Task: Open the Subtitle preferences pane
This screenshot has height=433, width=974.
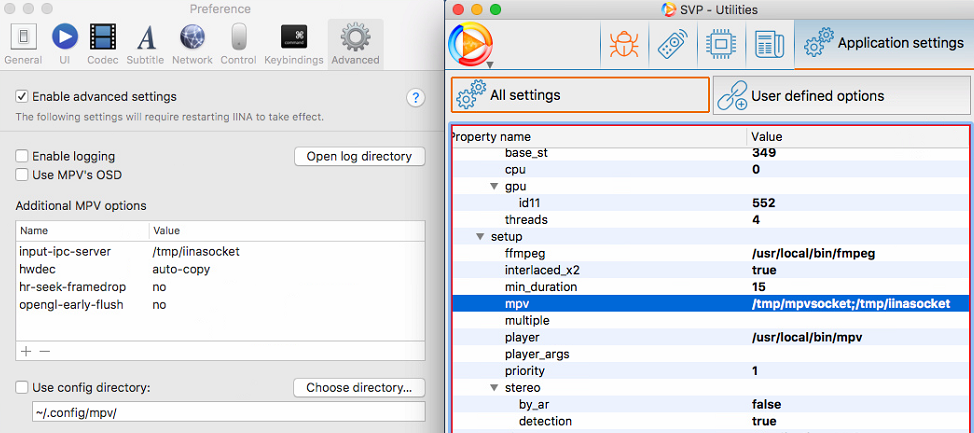Action: [145, 42]
